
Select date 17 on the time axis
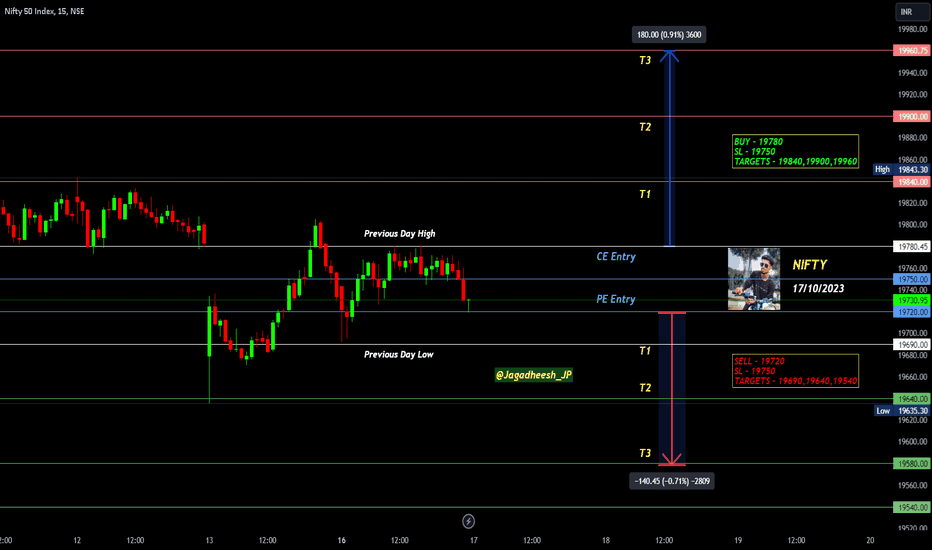pyautogui.click(x=474, y=540)
